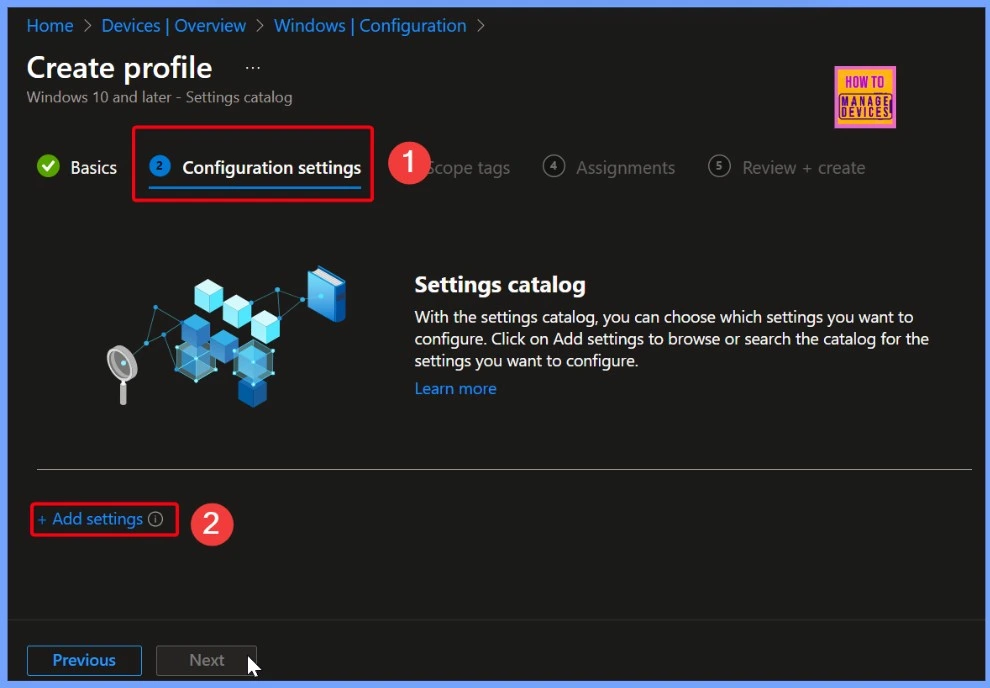Click the Create profile page title
The image size is (990, 688).
click(119, 68)
